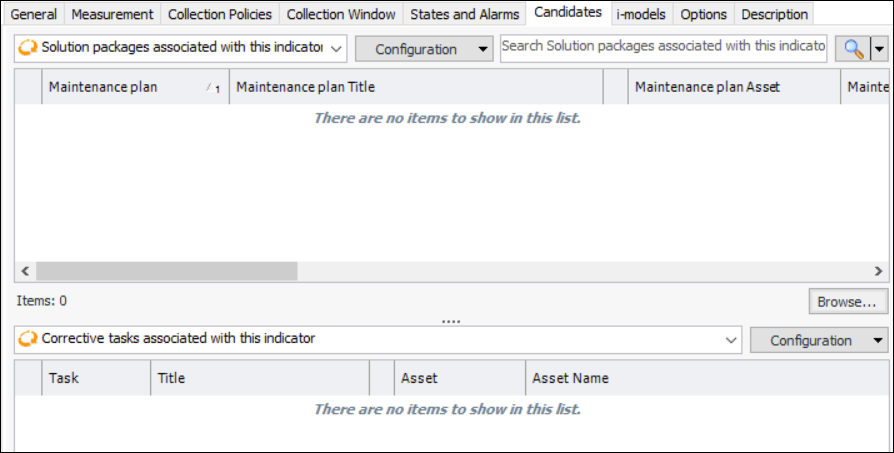Switch to the General tab
The width and height of the screenshot is (894, 453).
pyautogui.click(x=33, y=14)
